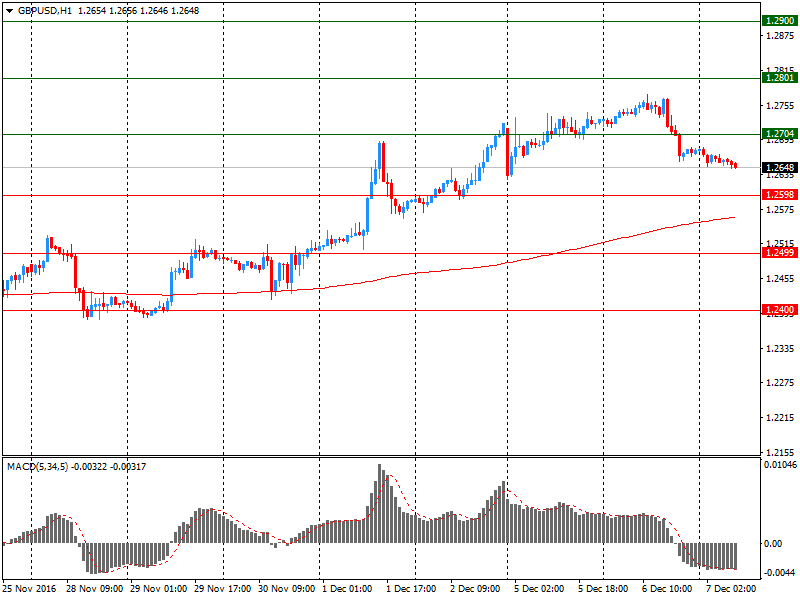800x600 pixels.
Task: Select the 30 Nov 09:00 time label
Action: point(287,589)
